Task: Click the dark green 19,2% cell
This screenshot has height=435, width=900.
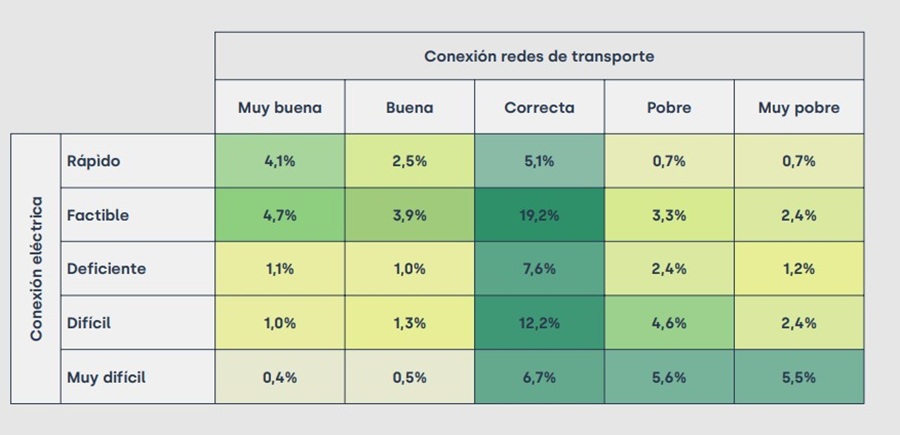Action: [539, 215]
